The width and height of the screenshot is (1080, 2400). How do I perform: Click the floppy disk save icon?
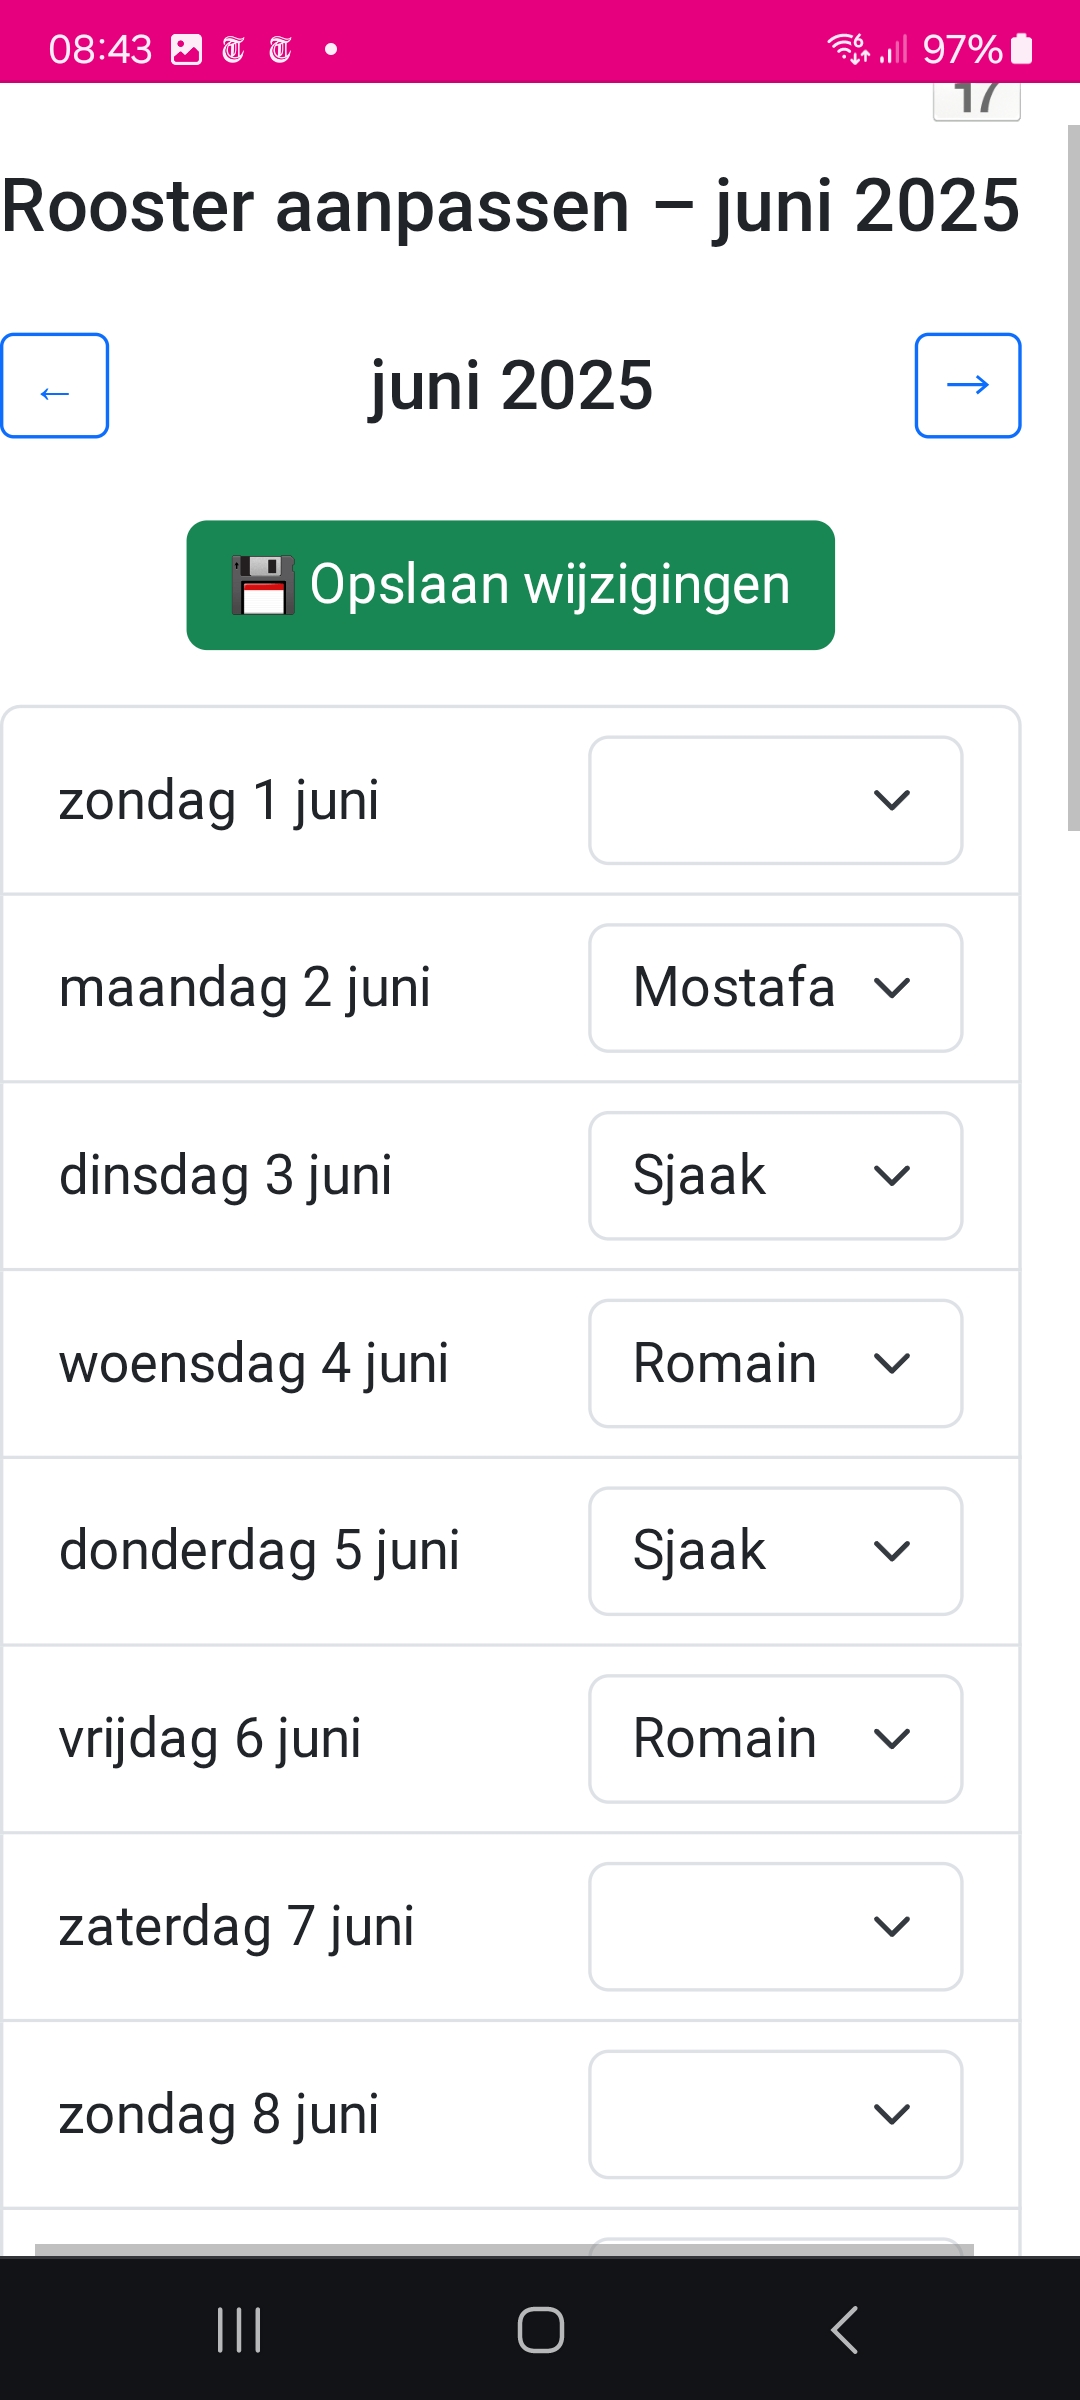[262, 584]
